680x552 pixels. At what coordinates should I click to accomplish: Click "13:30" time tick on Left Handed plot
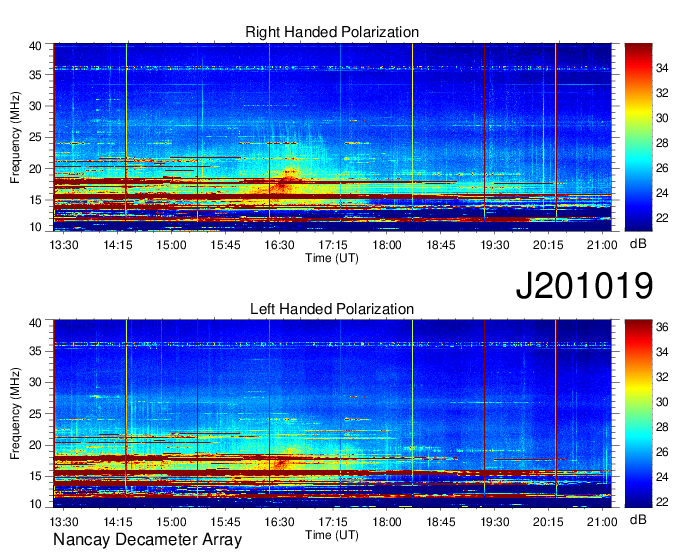coord(64,522)
